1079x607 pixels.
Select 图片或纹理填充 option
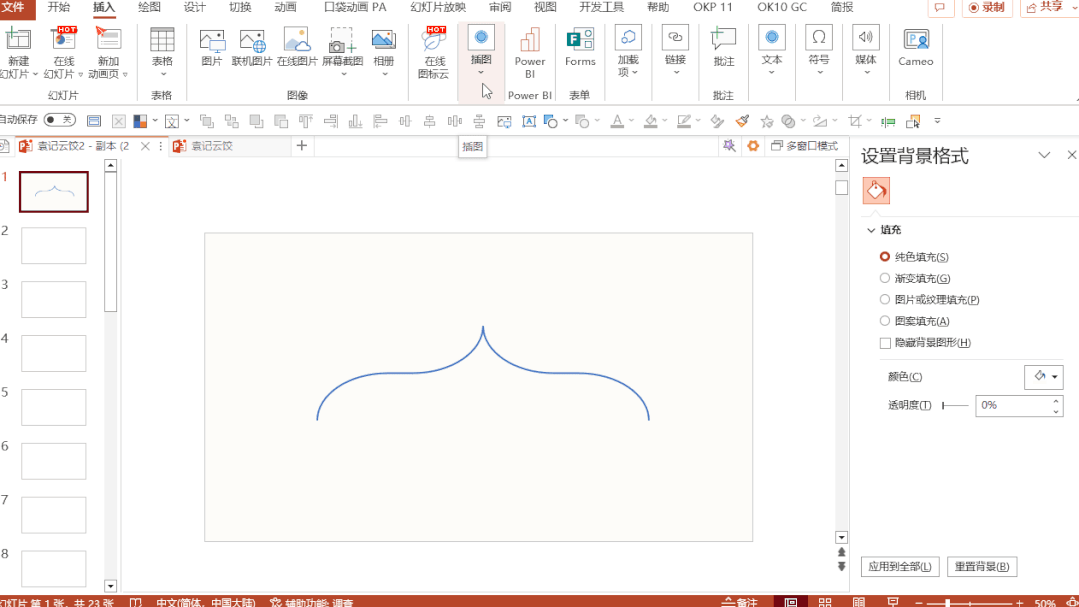click(x=885, y=299)
